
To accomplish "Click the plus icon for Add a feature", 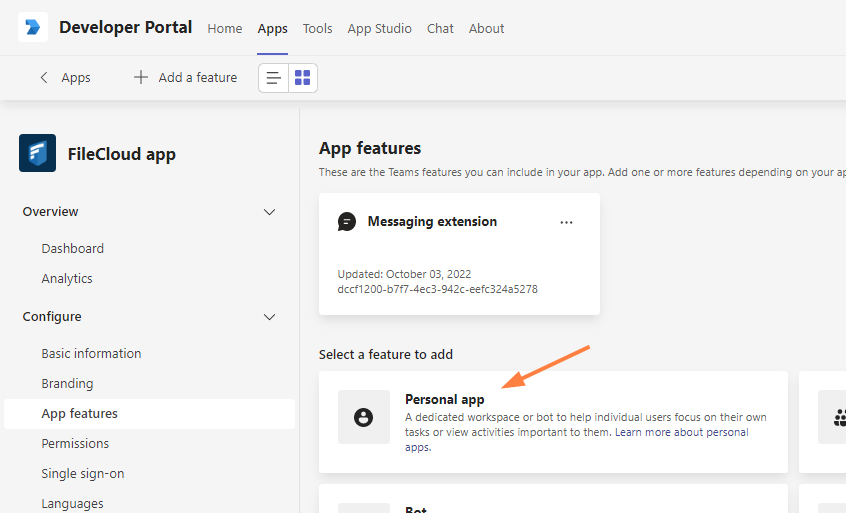I will tap(141, 78).
